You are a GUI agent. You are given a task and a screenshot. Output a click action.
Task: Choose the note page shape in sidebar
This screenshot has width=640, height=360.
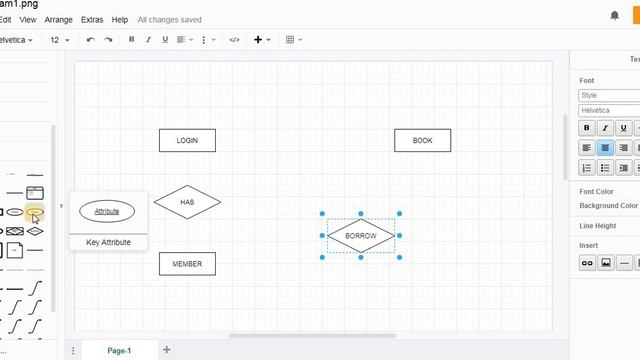15,250
